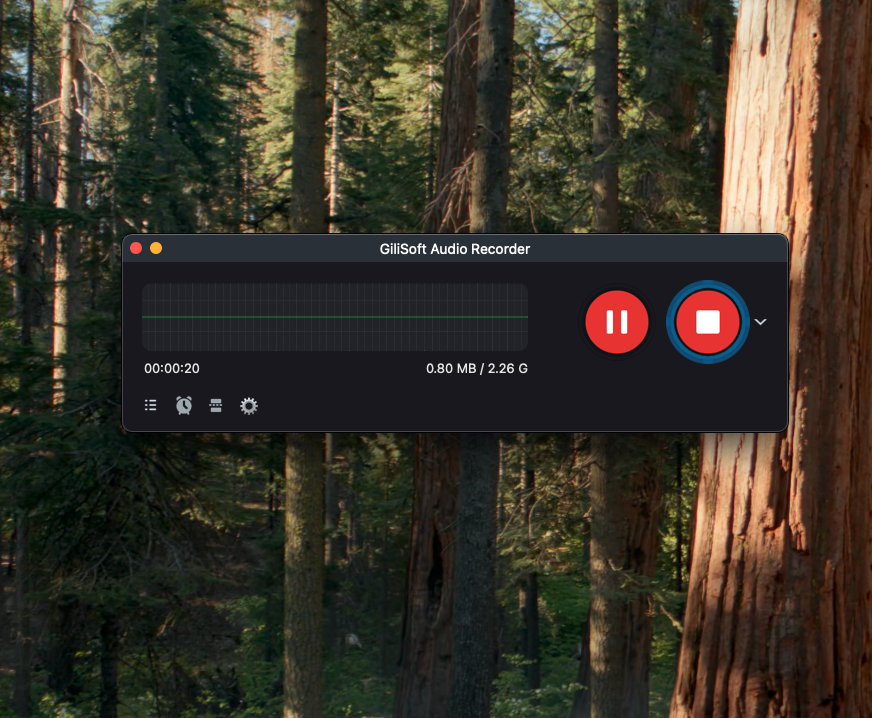Open settings gear icon
Image resolution: width=872 pixels, height=718 pixels.
pyautogui.click(x=249, y=406)
